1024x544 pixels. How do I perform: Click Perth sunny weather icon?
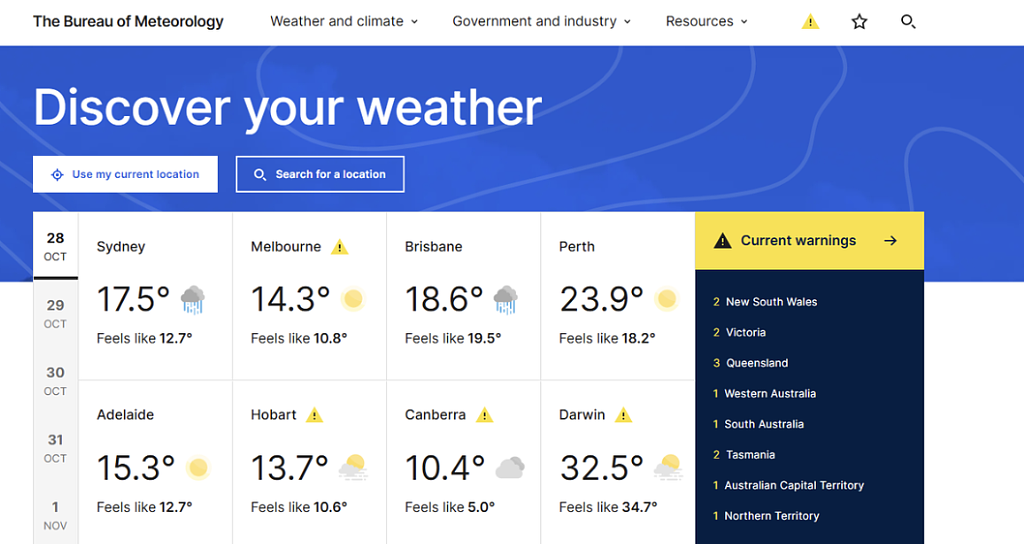click(x=667, y=299)
